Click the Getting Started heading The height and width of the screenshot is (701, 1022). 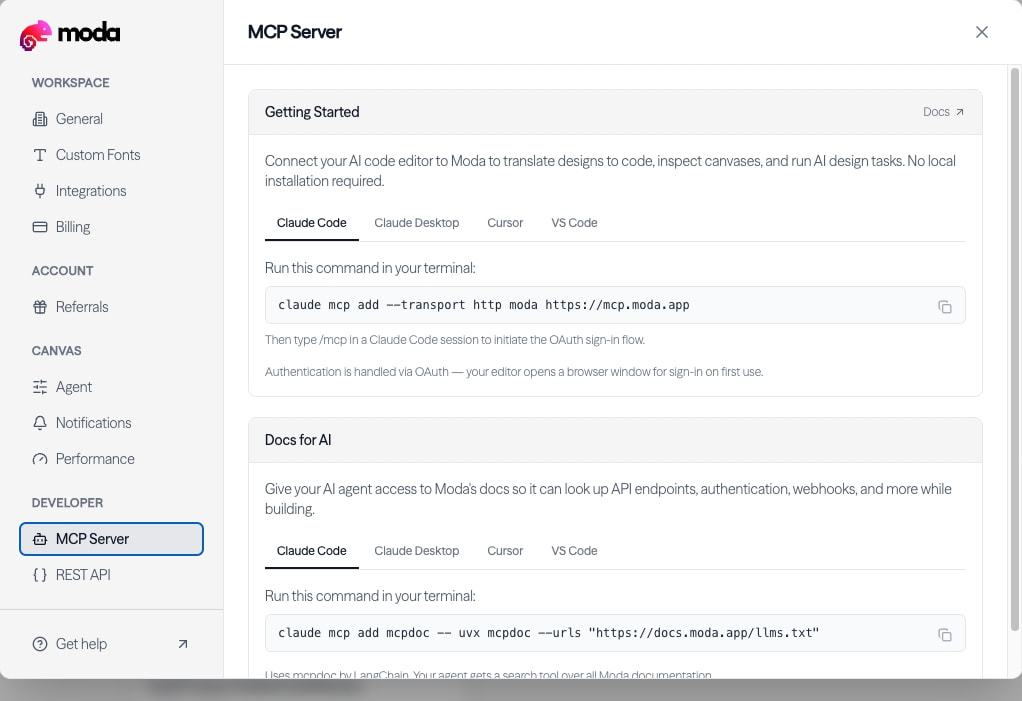coord(312,112)
